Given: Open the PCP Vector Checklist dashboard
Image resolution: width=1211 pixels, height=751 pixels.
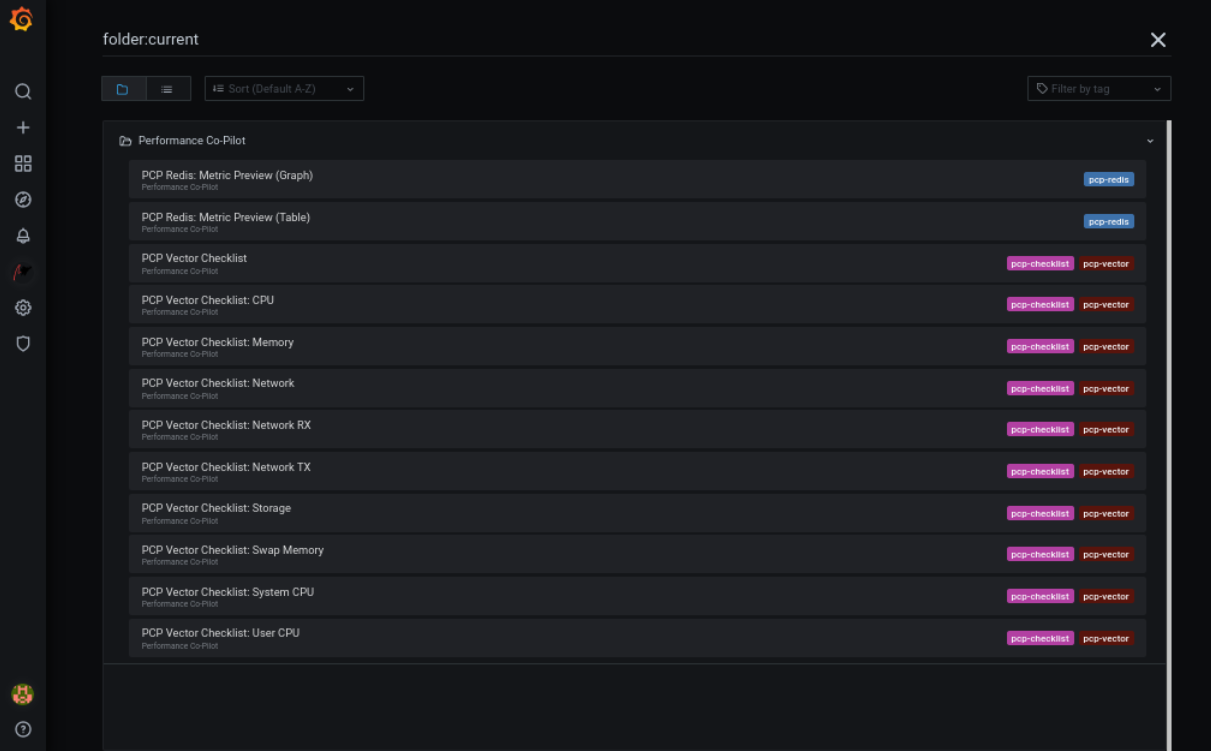Looking at the screenshot, I should 194,258.
